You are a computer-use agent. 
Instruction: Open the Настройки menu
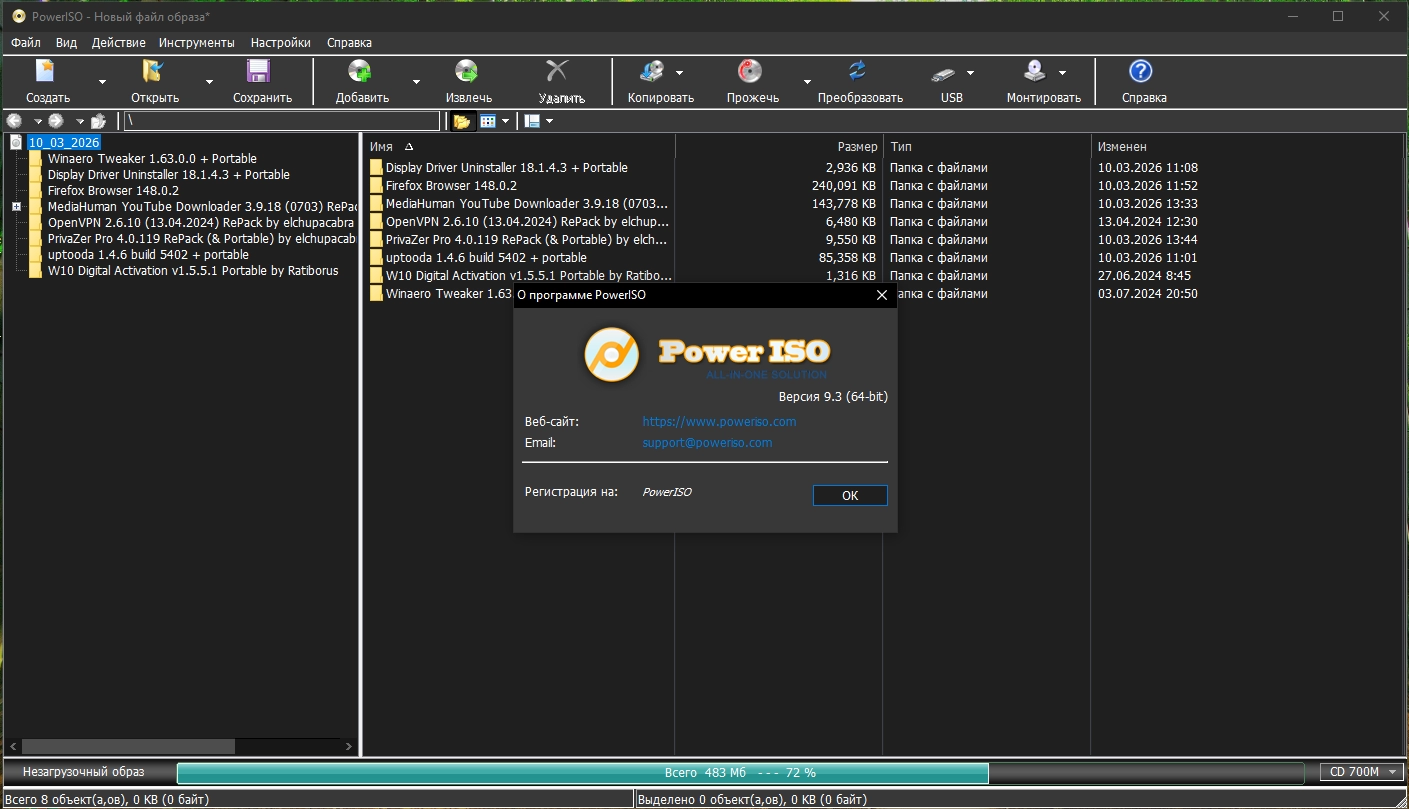pyautogui.click(x=280, y=43)
